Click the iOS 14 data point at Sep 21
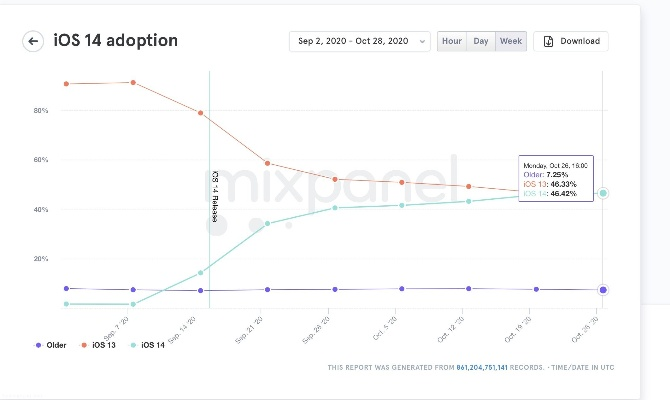670x400 pixels. point(267,224)
